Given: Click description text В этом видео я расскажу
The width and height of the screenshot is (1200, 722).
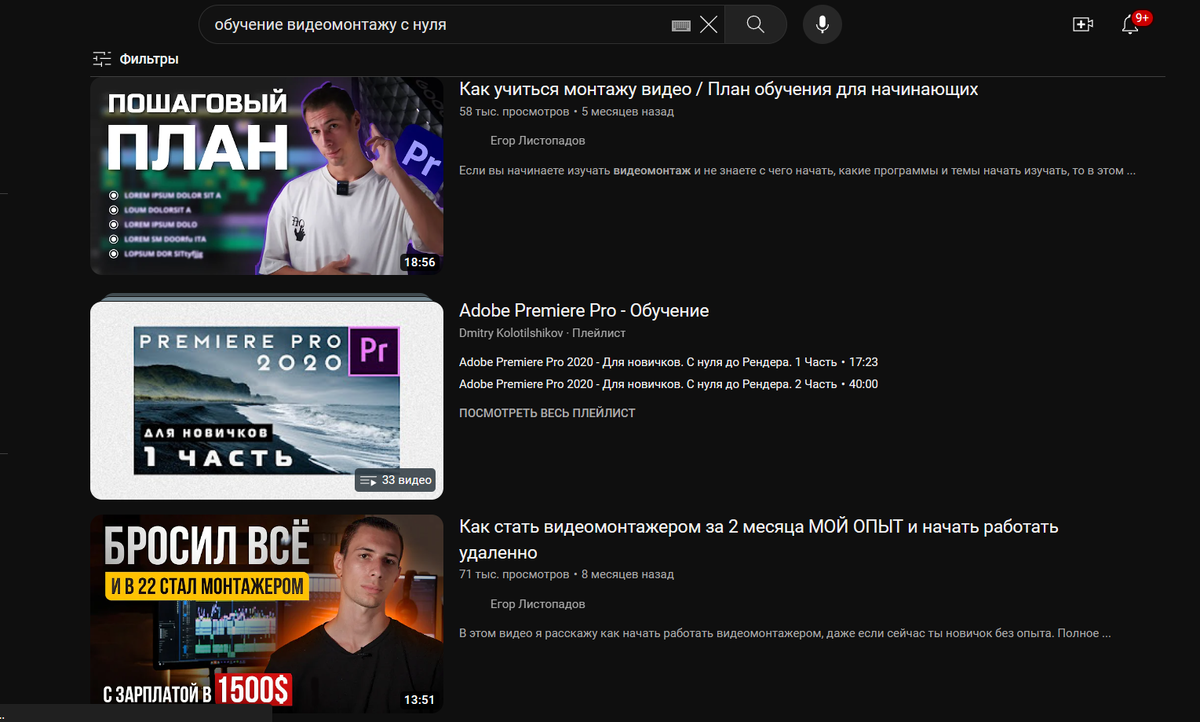Looking at the screenshot, I should [785, 633].
